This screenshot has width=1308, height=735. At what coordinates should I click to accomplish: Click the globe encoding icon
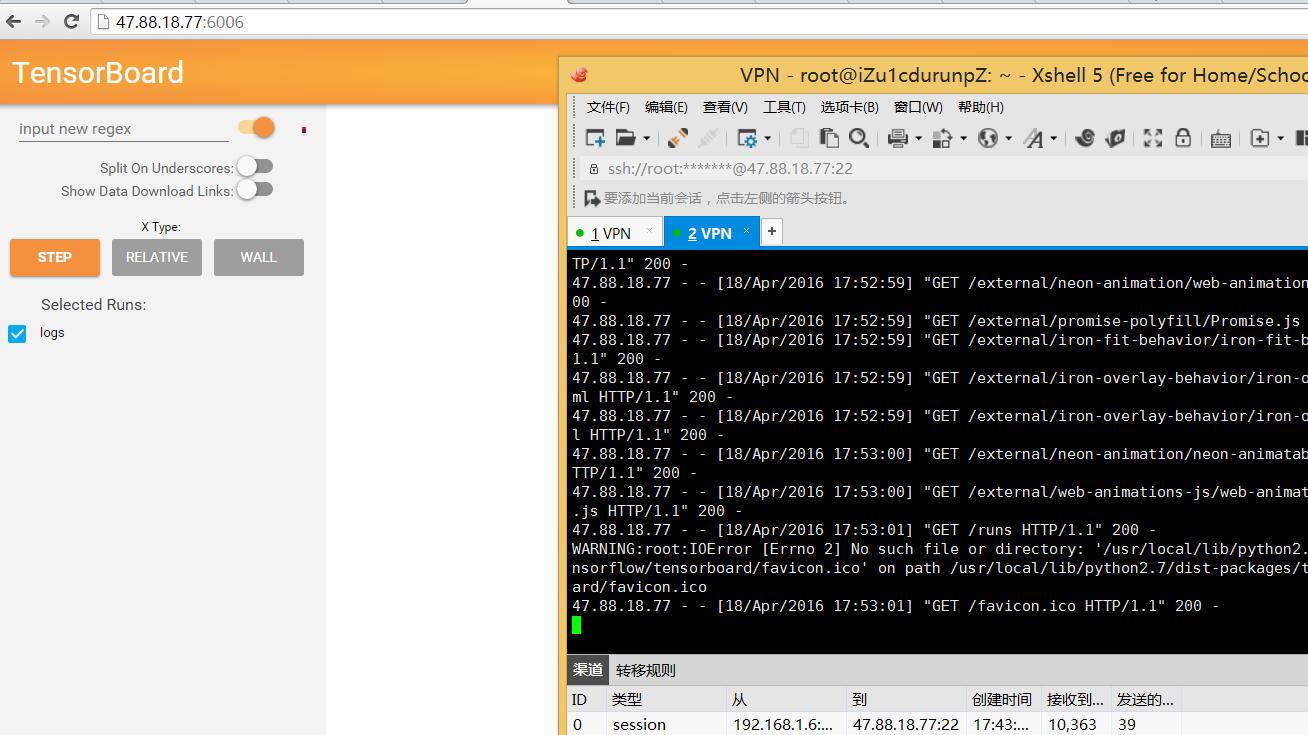(988, 138)
